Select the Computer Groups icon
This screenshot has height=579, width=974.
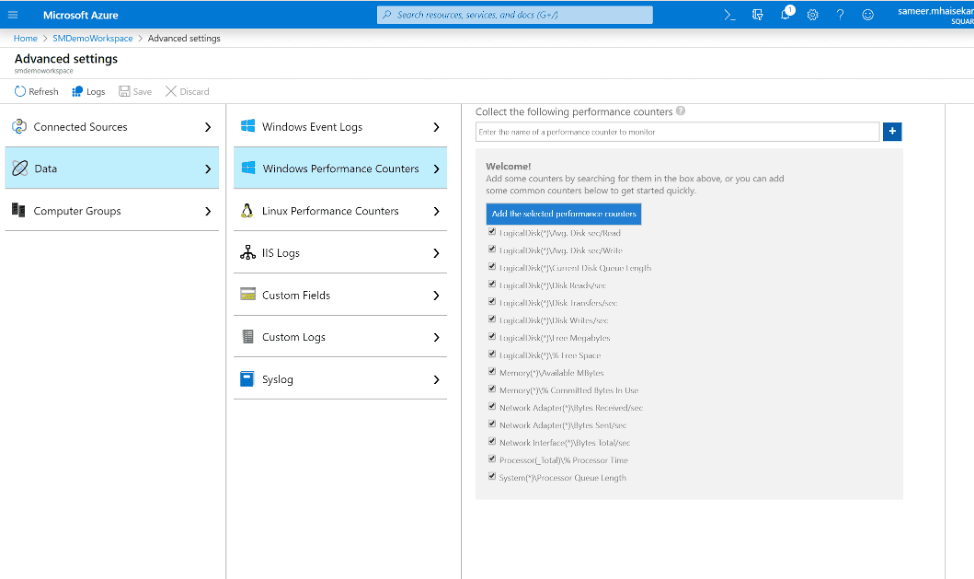click(17, 211)
